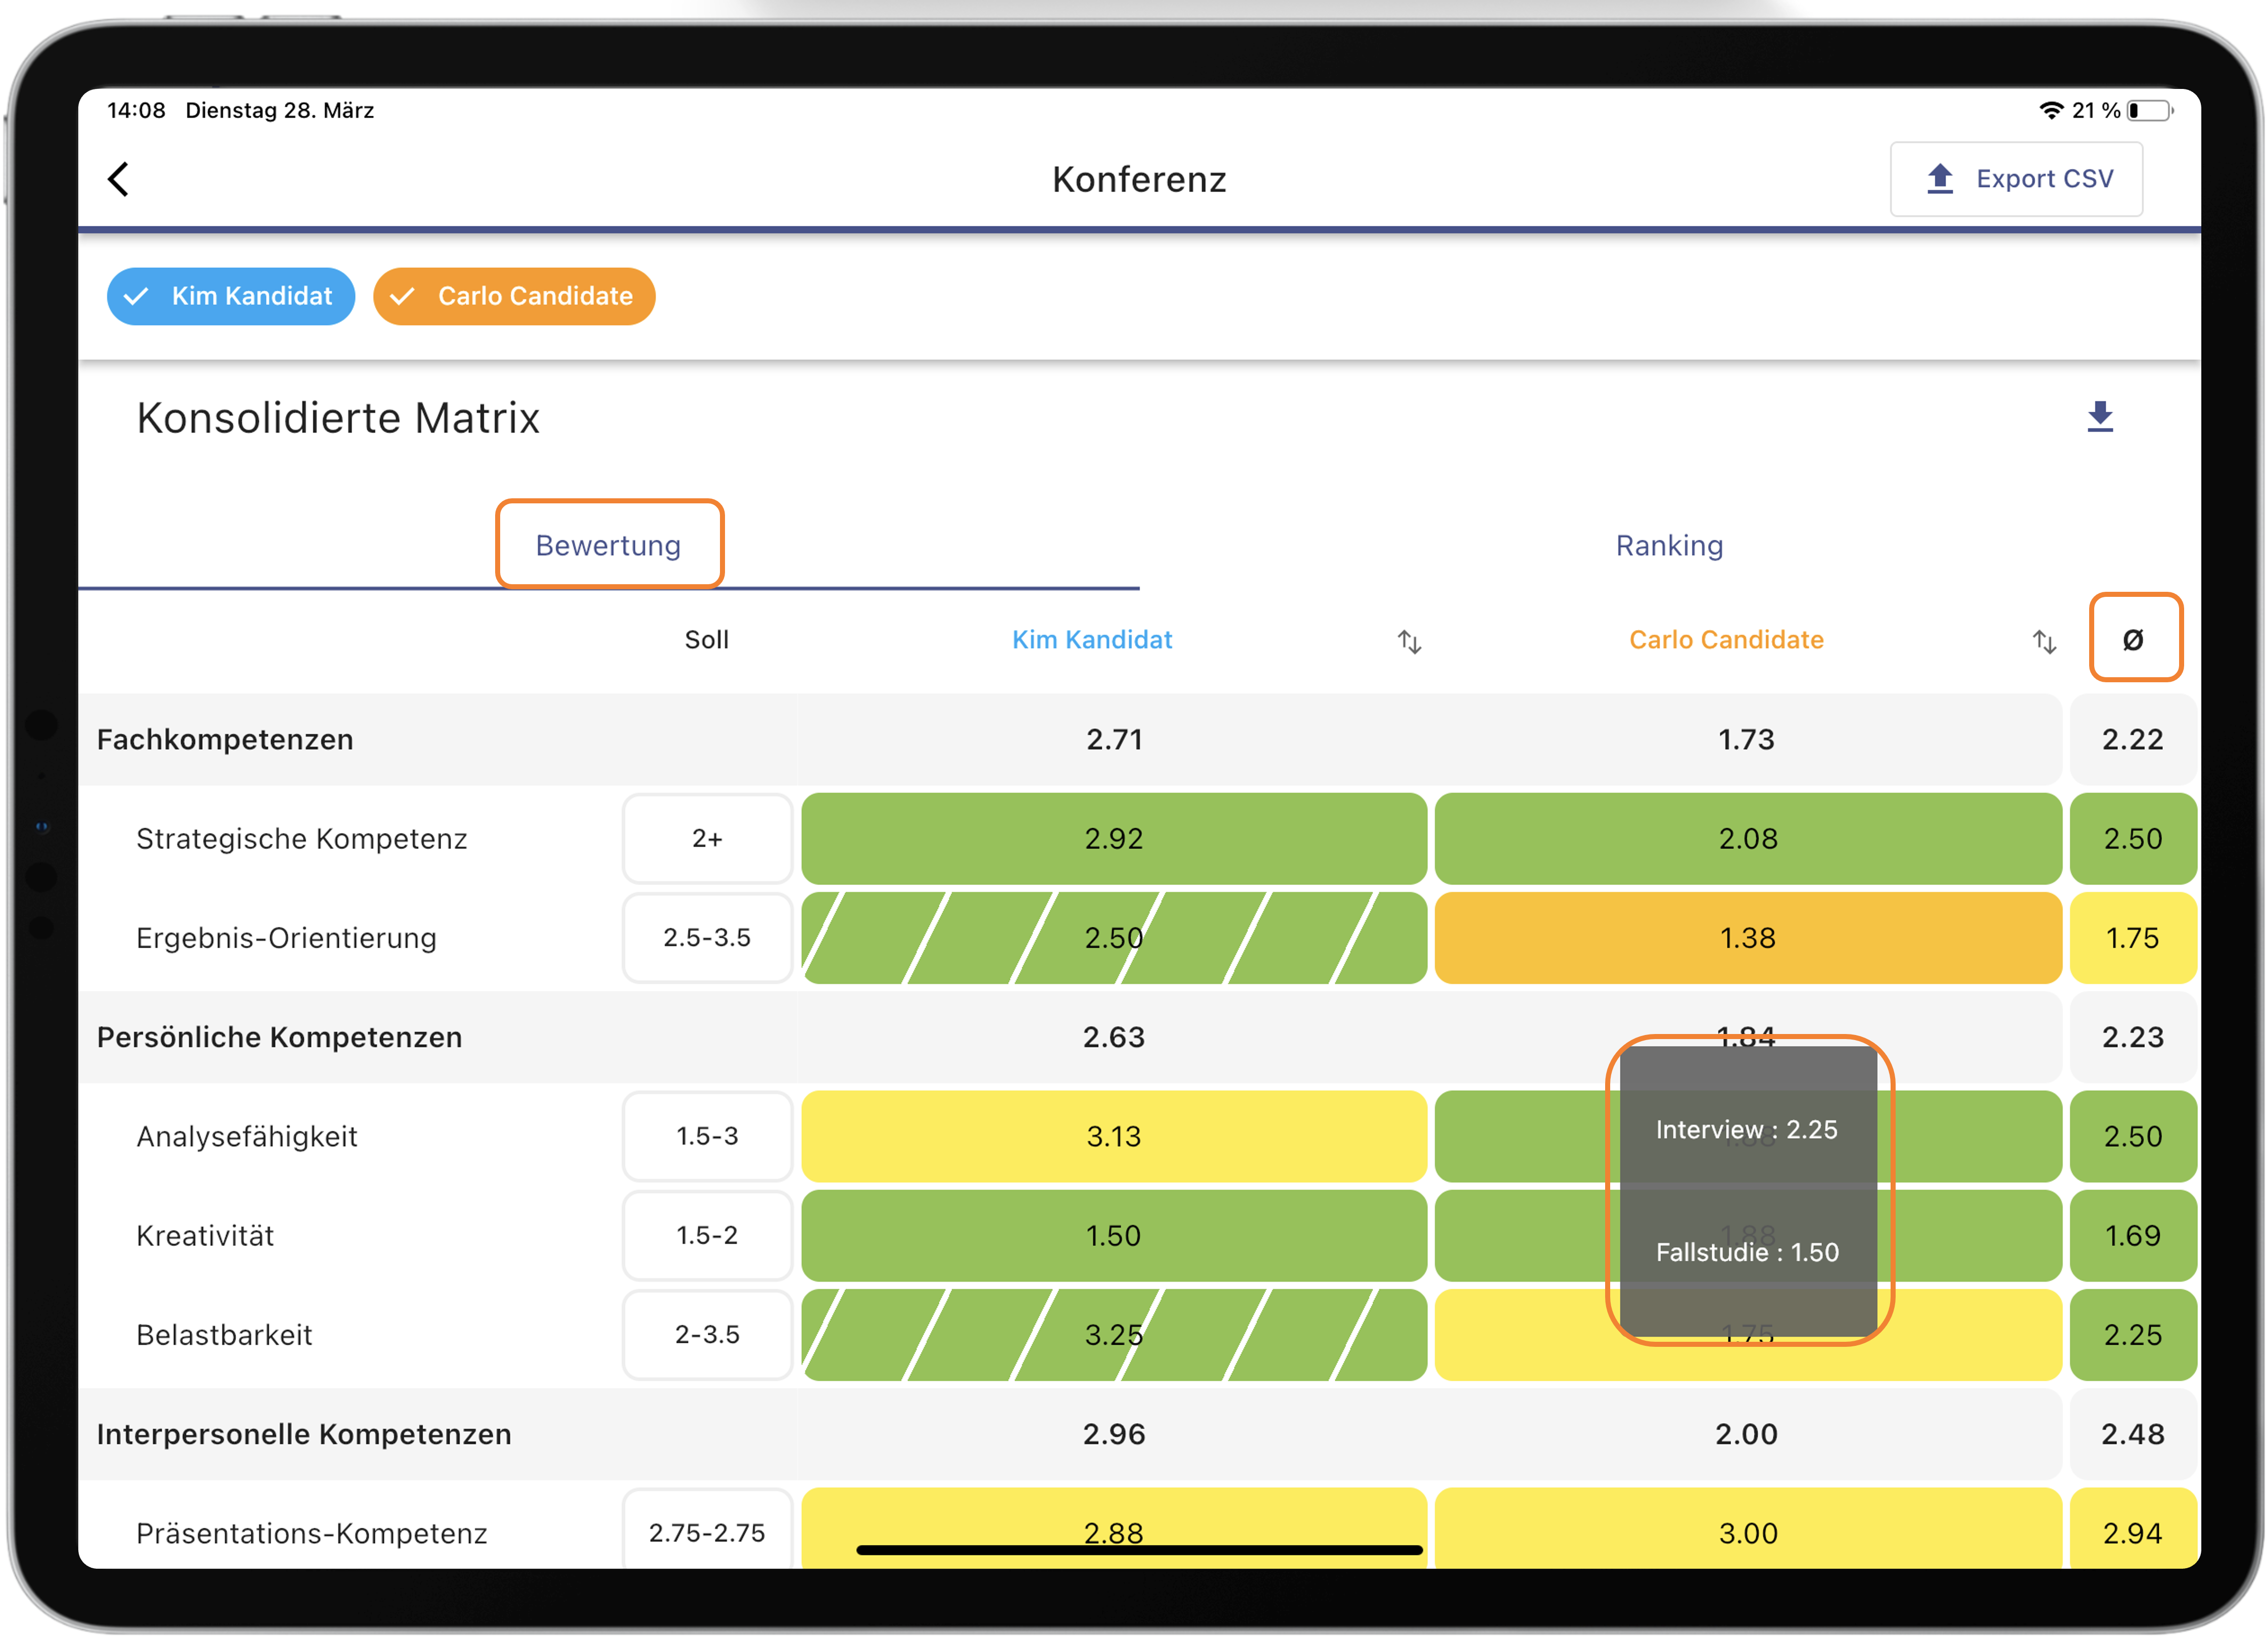Collapse the Fachkompetenzen group row

[x=225, y=739]
